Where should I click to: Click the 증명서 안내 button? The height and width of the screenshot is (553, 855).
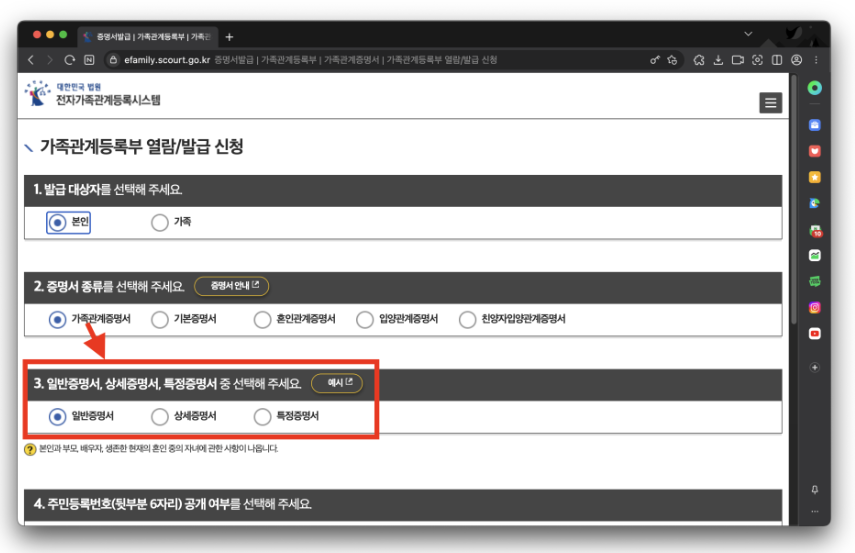pos(231,286)
